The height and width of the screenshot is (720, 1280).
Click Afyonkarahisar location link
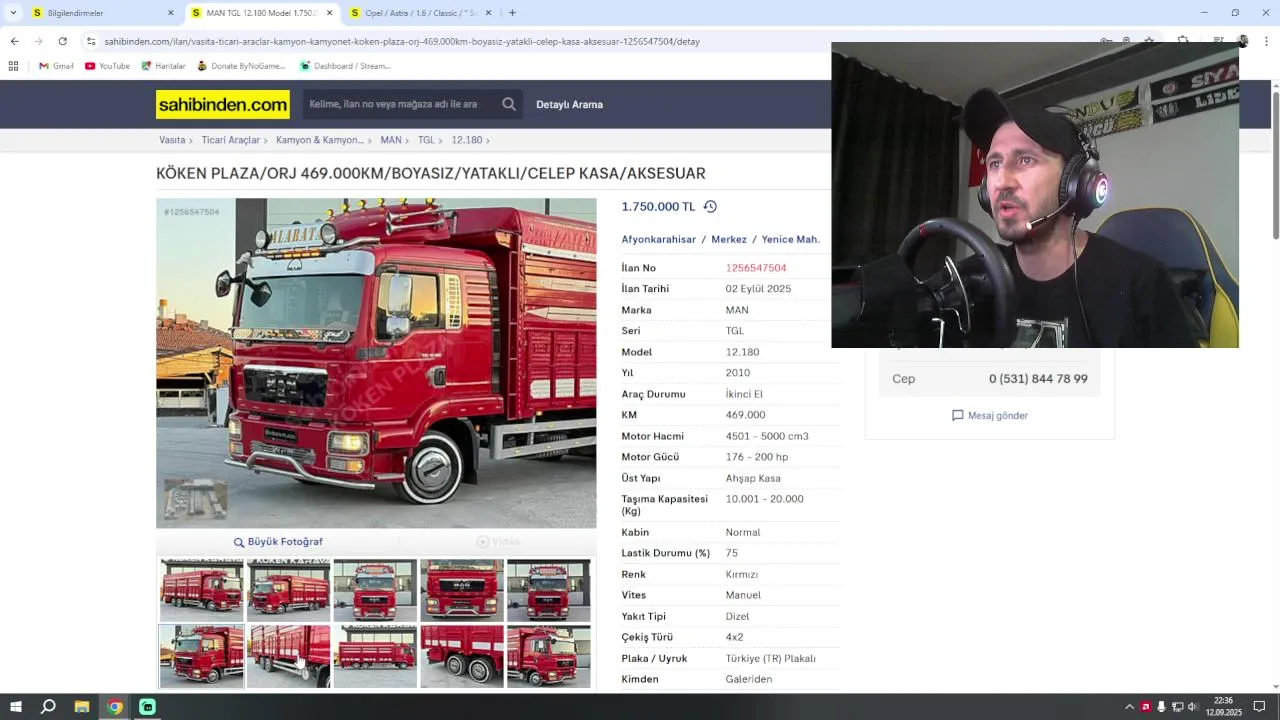pyautogui.click(x=659, y=239)
